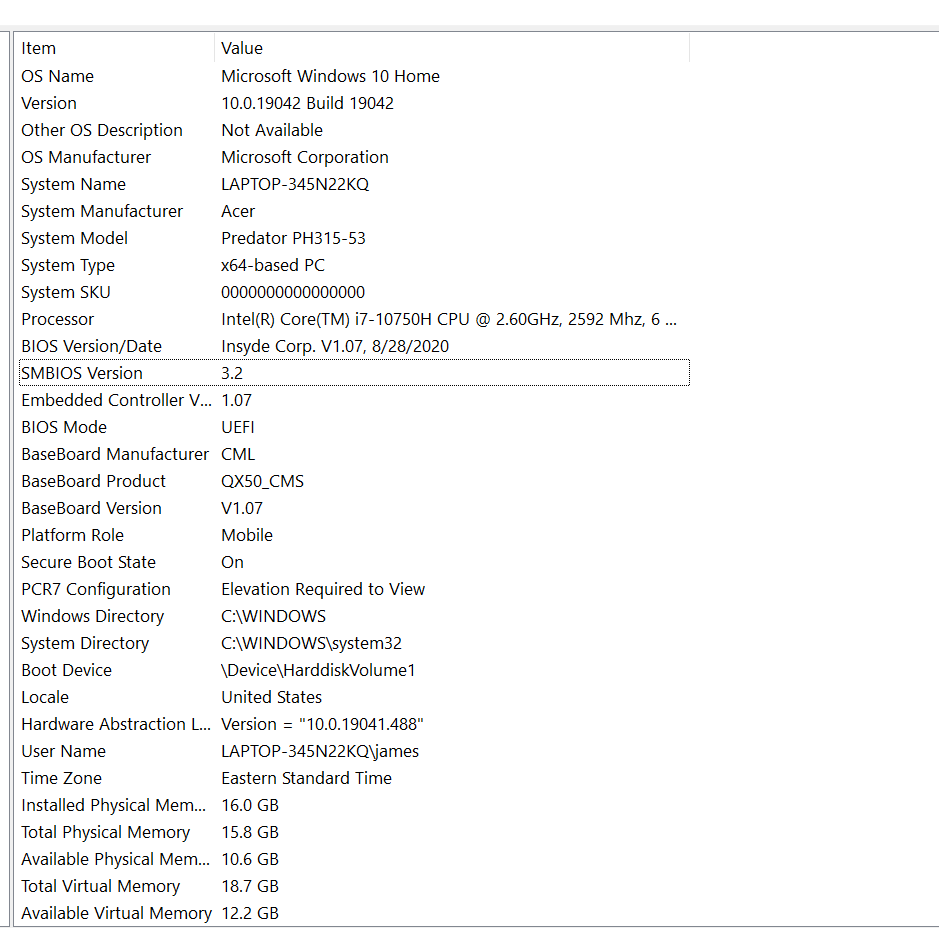
Task: Select the BaseBoard Product row
Action: pyautogui.click(x=355, y=481)
